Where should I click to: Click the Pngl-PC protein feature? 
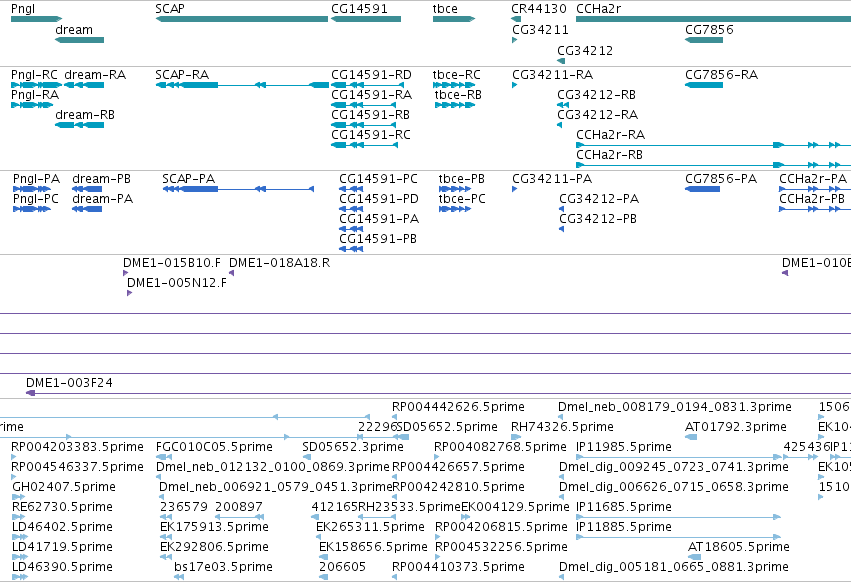pos(32,209)
